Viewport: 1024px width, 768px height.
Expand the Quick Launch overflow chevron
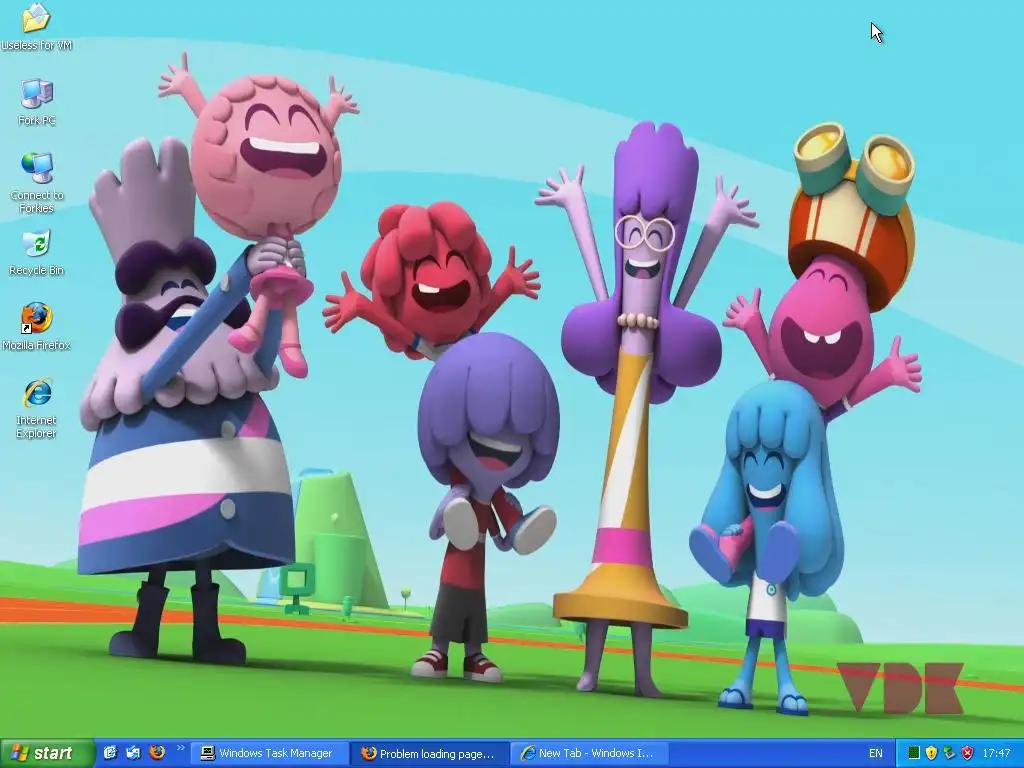point(181,748)
